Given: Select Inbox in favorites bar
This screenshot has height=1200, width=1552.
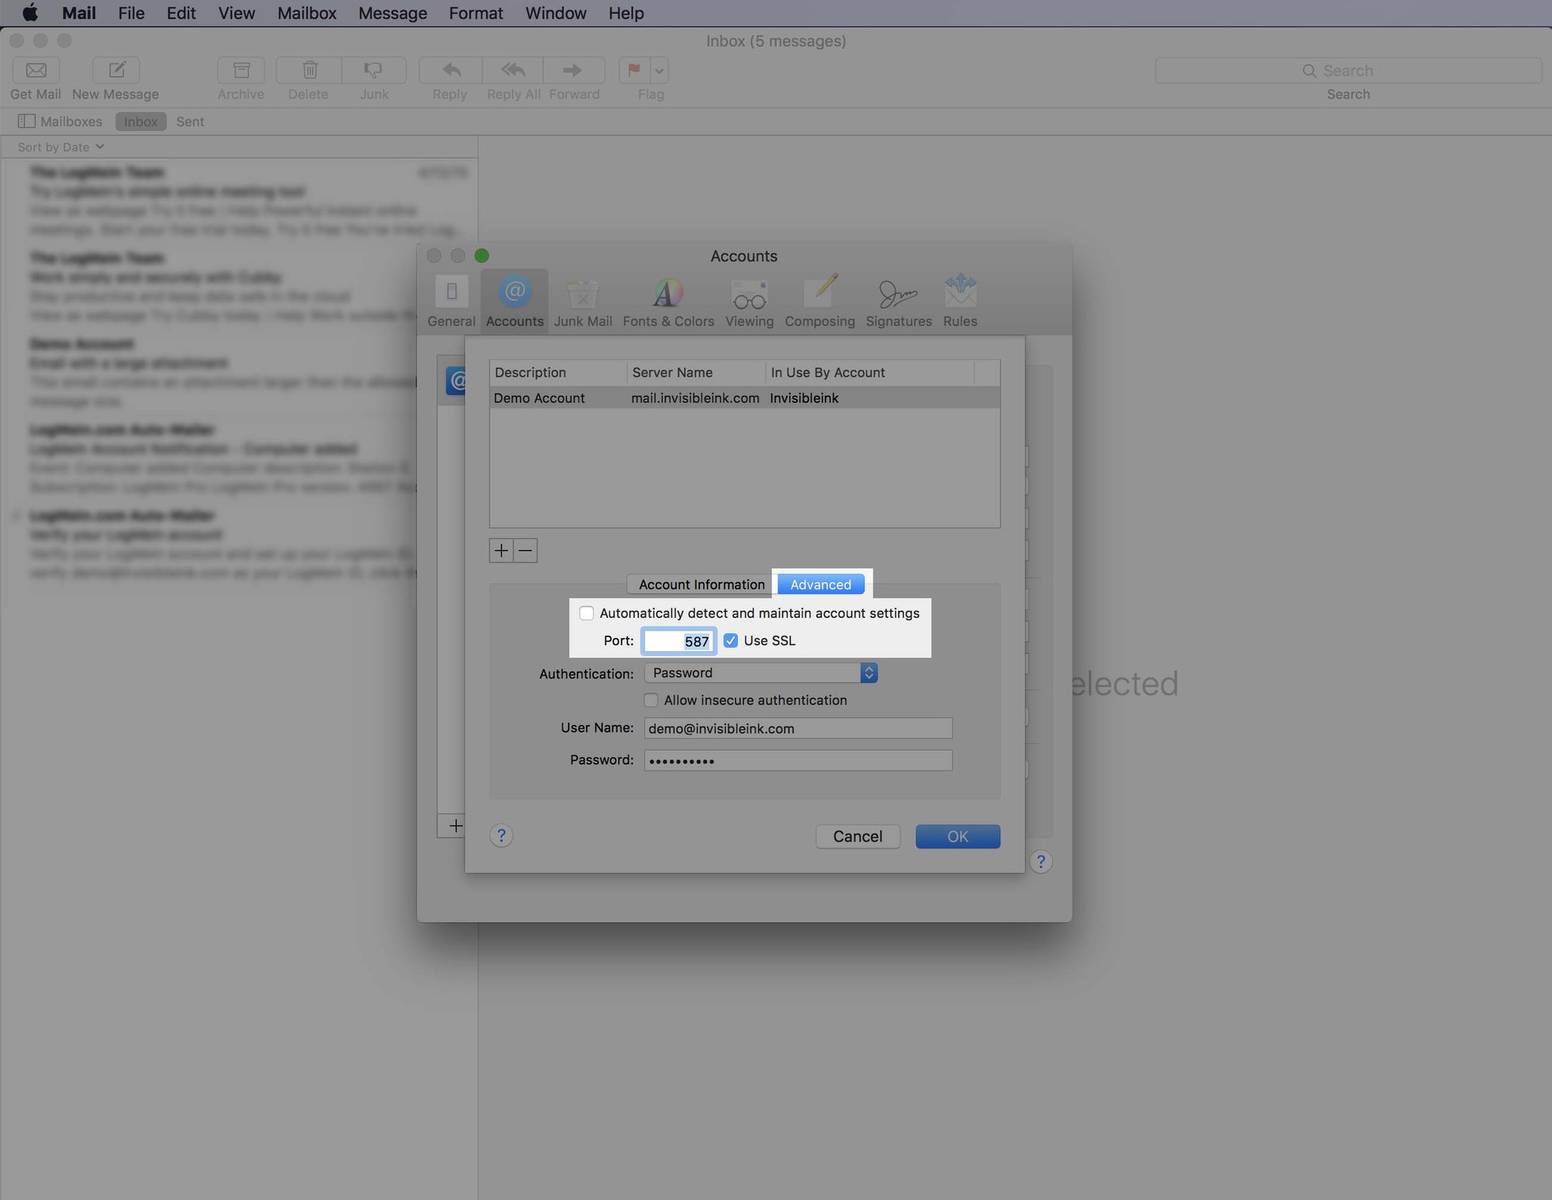Looking at the screenshot, I should (x=141, y=121).
